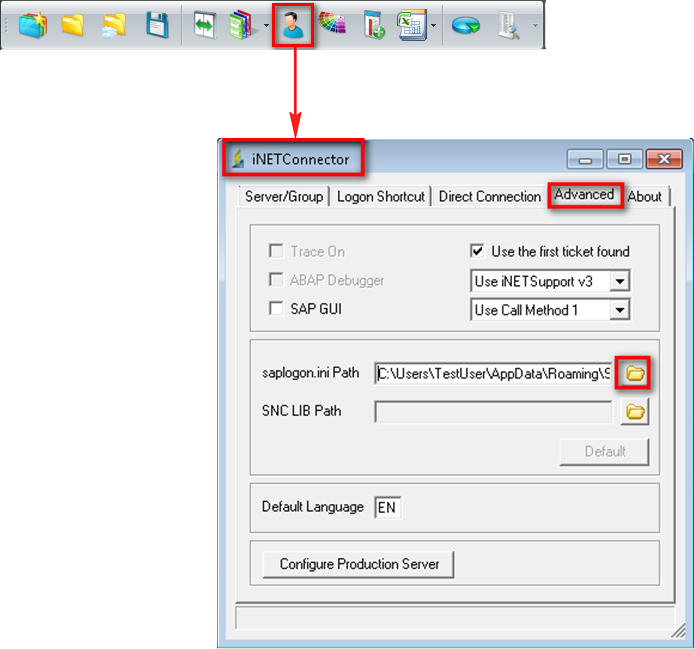Expand the Use Call Method 1 dropdown

pyautogui.click(x=620, y=310)
